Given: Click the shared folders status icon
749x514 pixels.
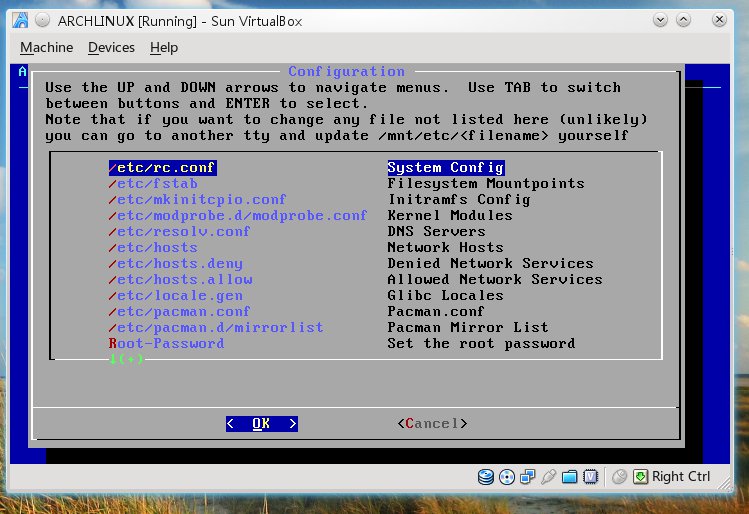Looking at the screenshot, I should point(569,476).
